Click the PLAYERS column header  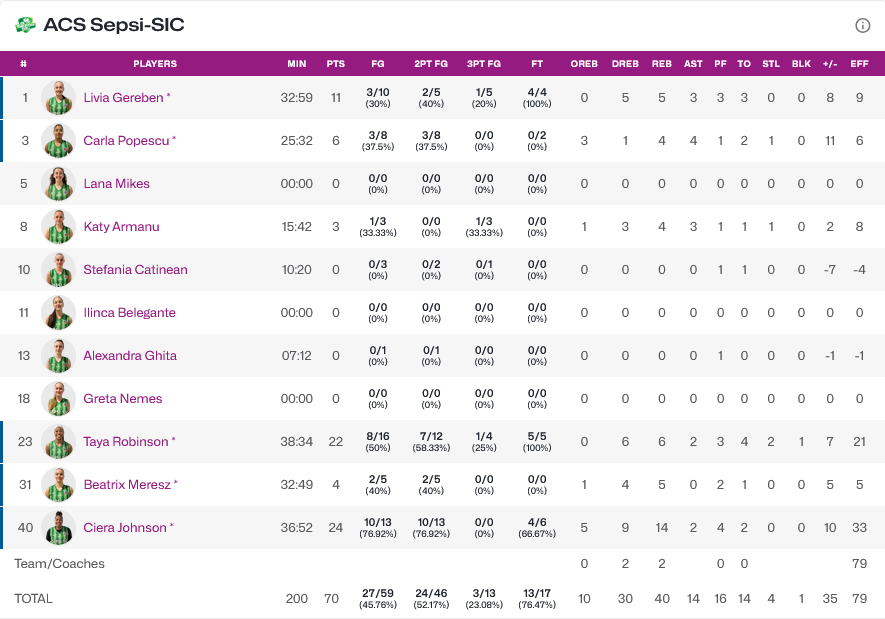tap(155, 64)
